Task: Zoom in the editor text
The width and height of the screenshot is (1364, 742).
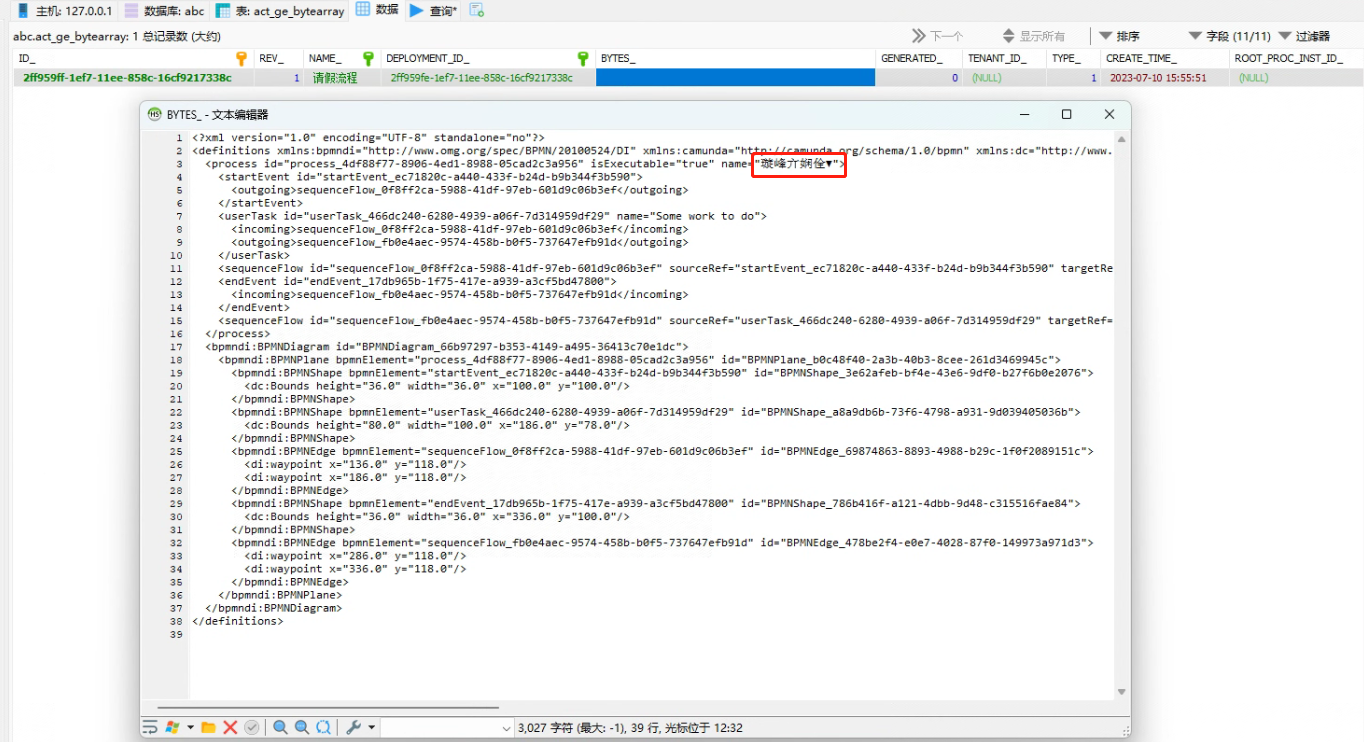Action: pos(280,727)
